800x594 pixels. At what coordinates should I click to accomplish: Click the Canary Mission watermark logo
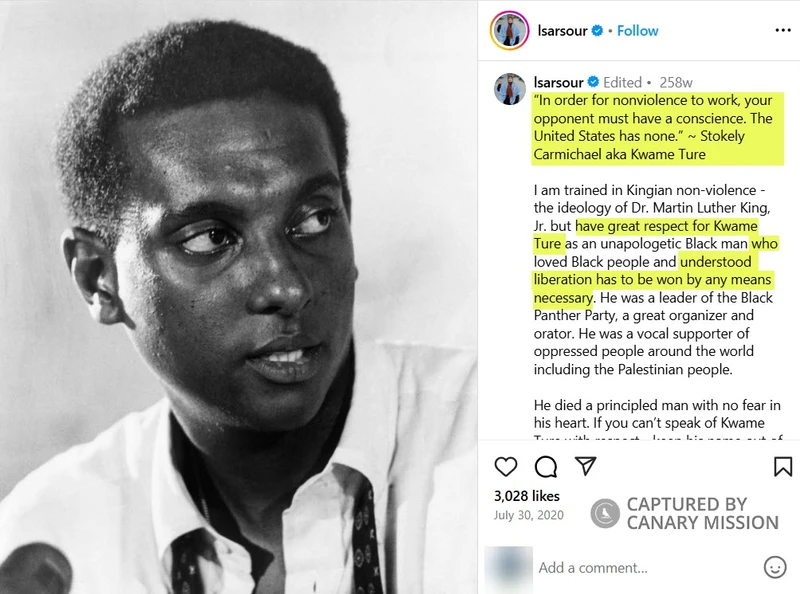606,513
